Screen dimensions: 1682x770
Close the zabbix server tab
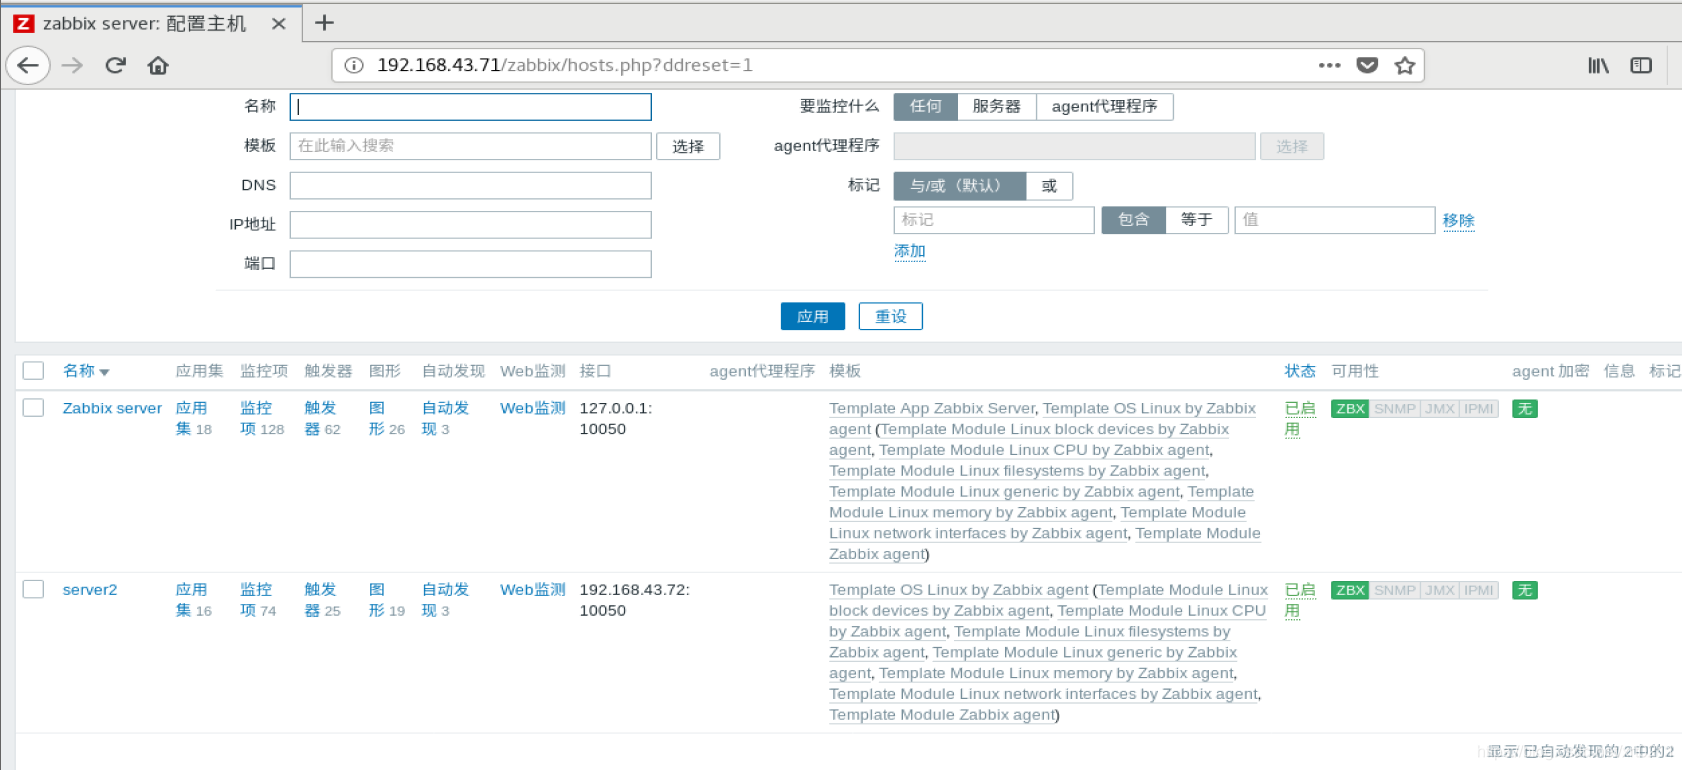pos(279,24)
